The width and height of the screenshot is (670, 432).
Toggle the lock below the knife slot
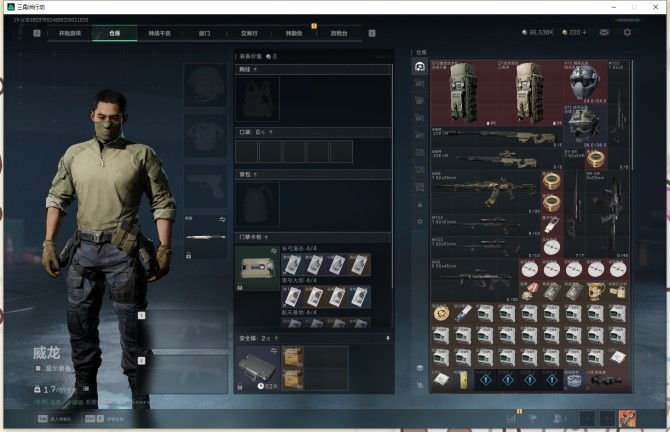tap(188, 255)
